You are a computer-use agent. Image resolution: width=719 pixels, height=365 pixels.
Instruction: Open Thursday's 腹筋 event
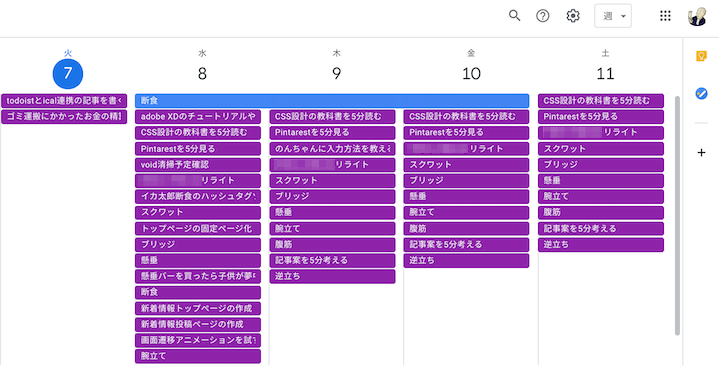tap(332, 244)
